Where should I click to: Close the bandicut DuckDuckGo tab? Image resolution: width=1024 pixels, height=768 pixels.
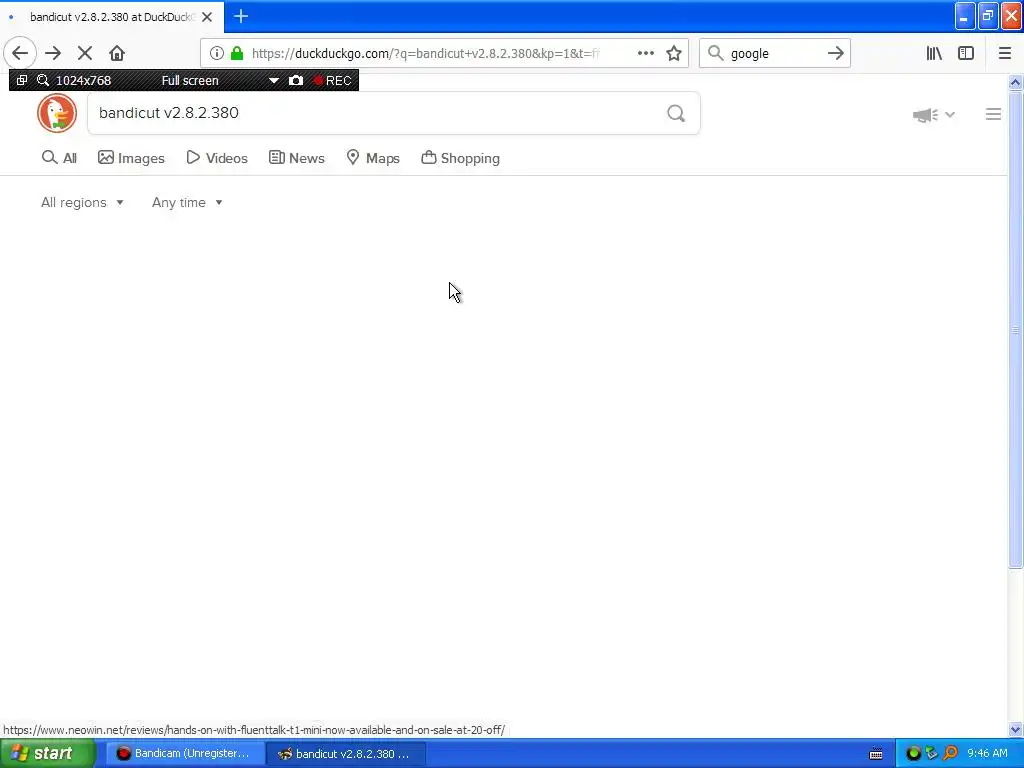click(x=207, y=17)
